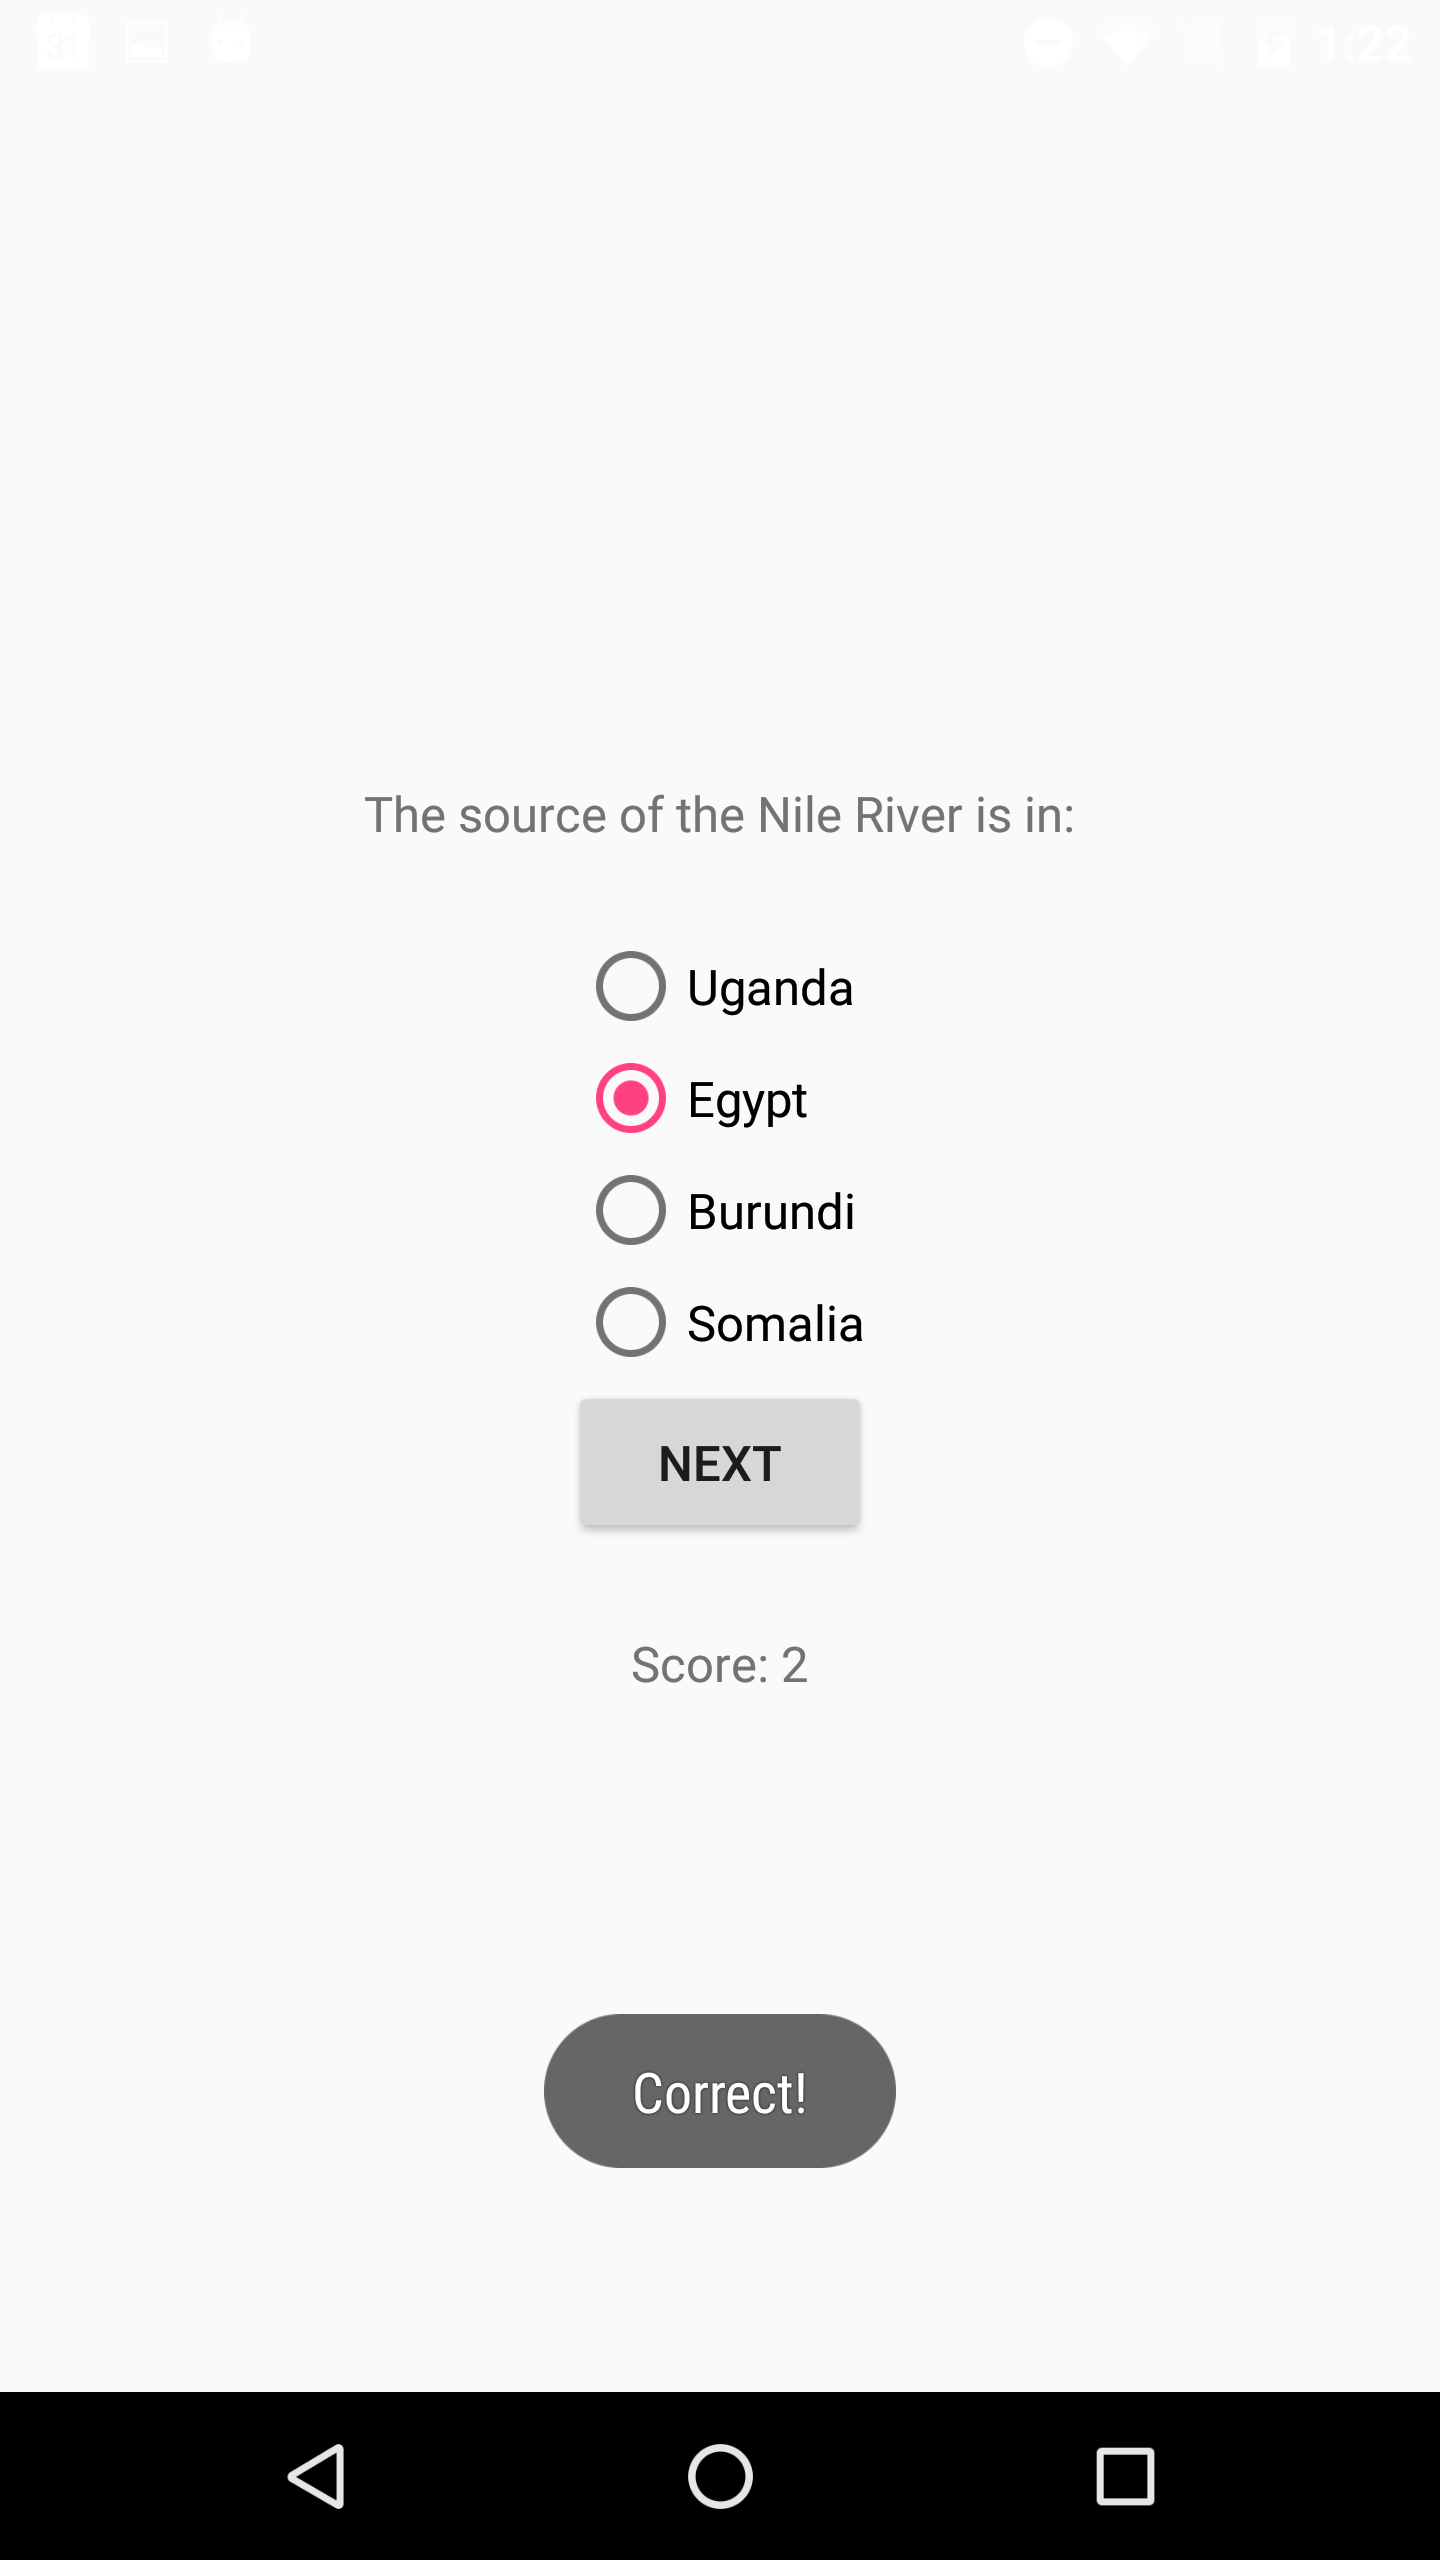The width and height of the screenshot is (1440, 2560).
Task: Tap the Correct! toast message
Action: click(720, 2091)
